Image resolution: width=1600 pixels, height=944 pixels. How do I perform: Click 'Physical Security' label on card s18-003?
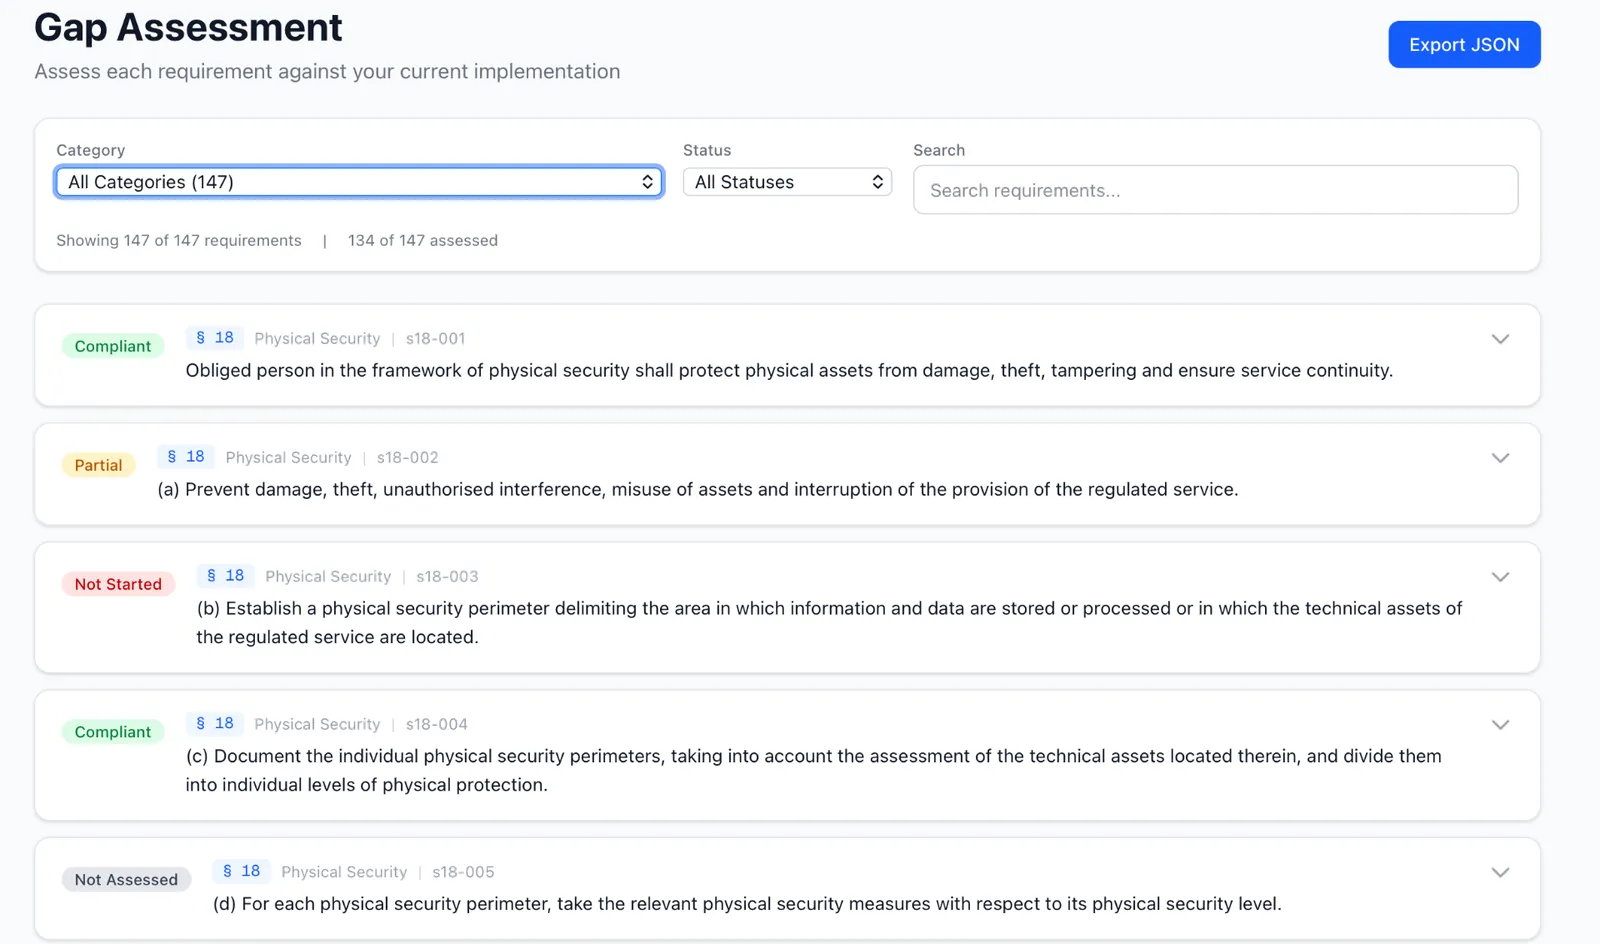328,577
